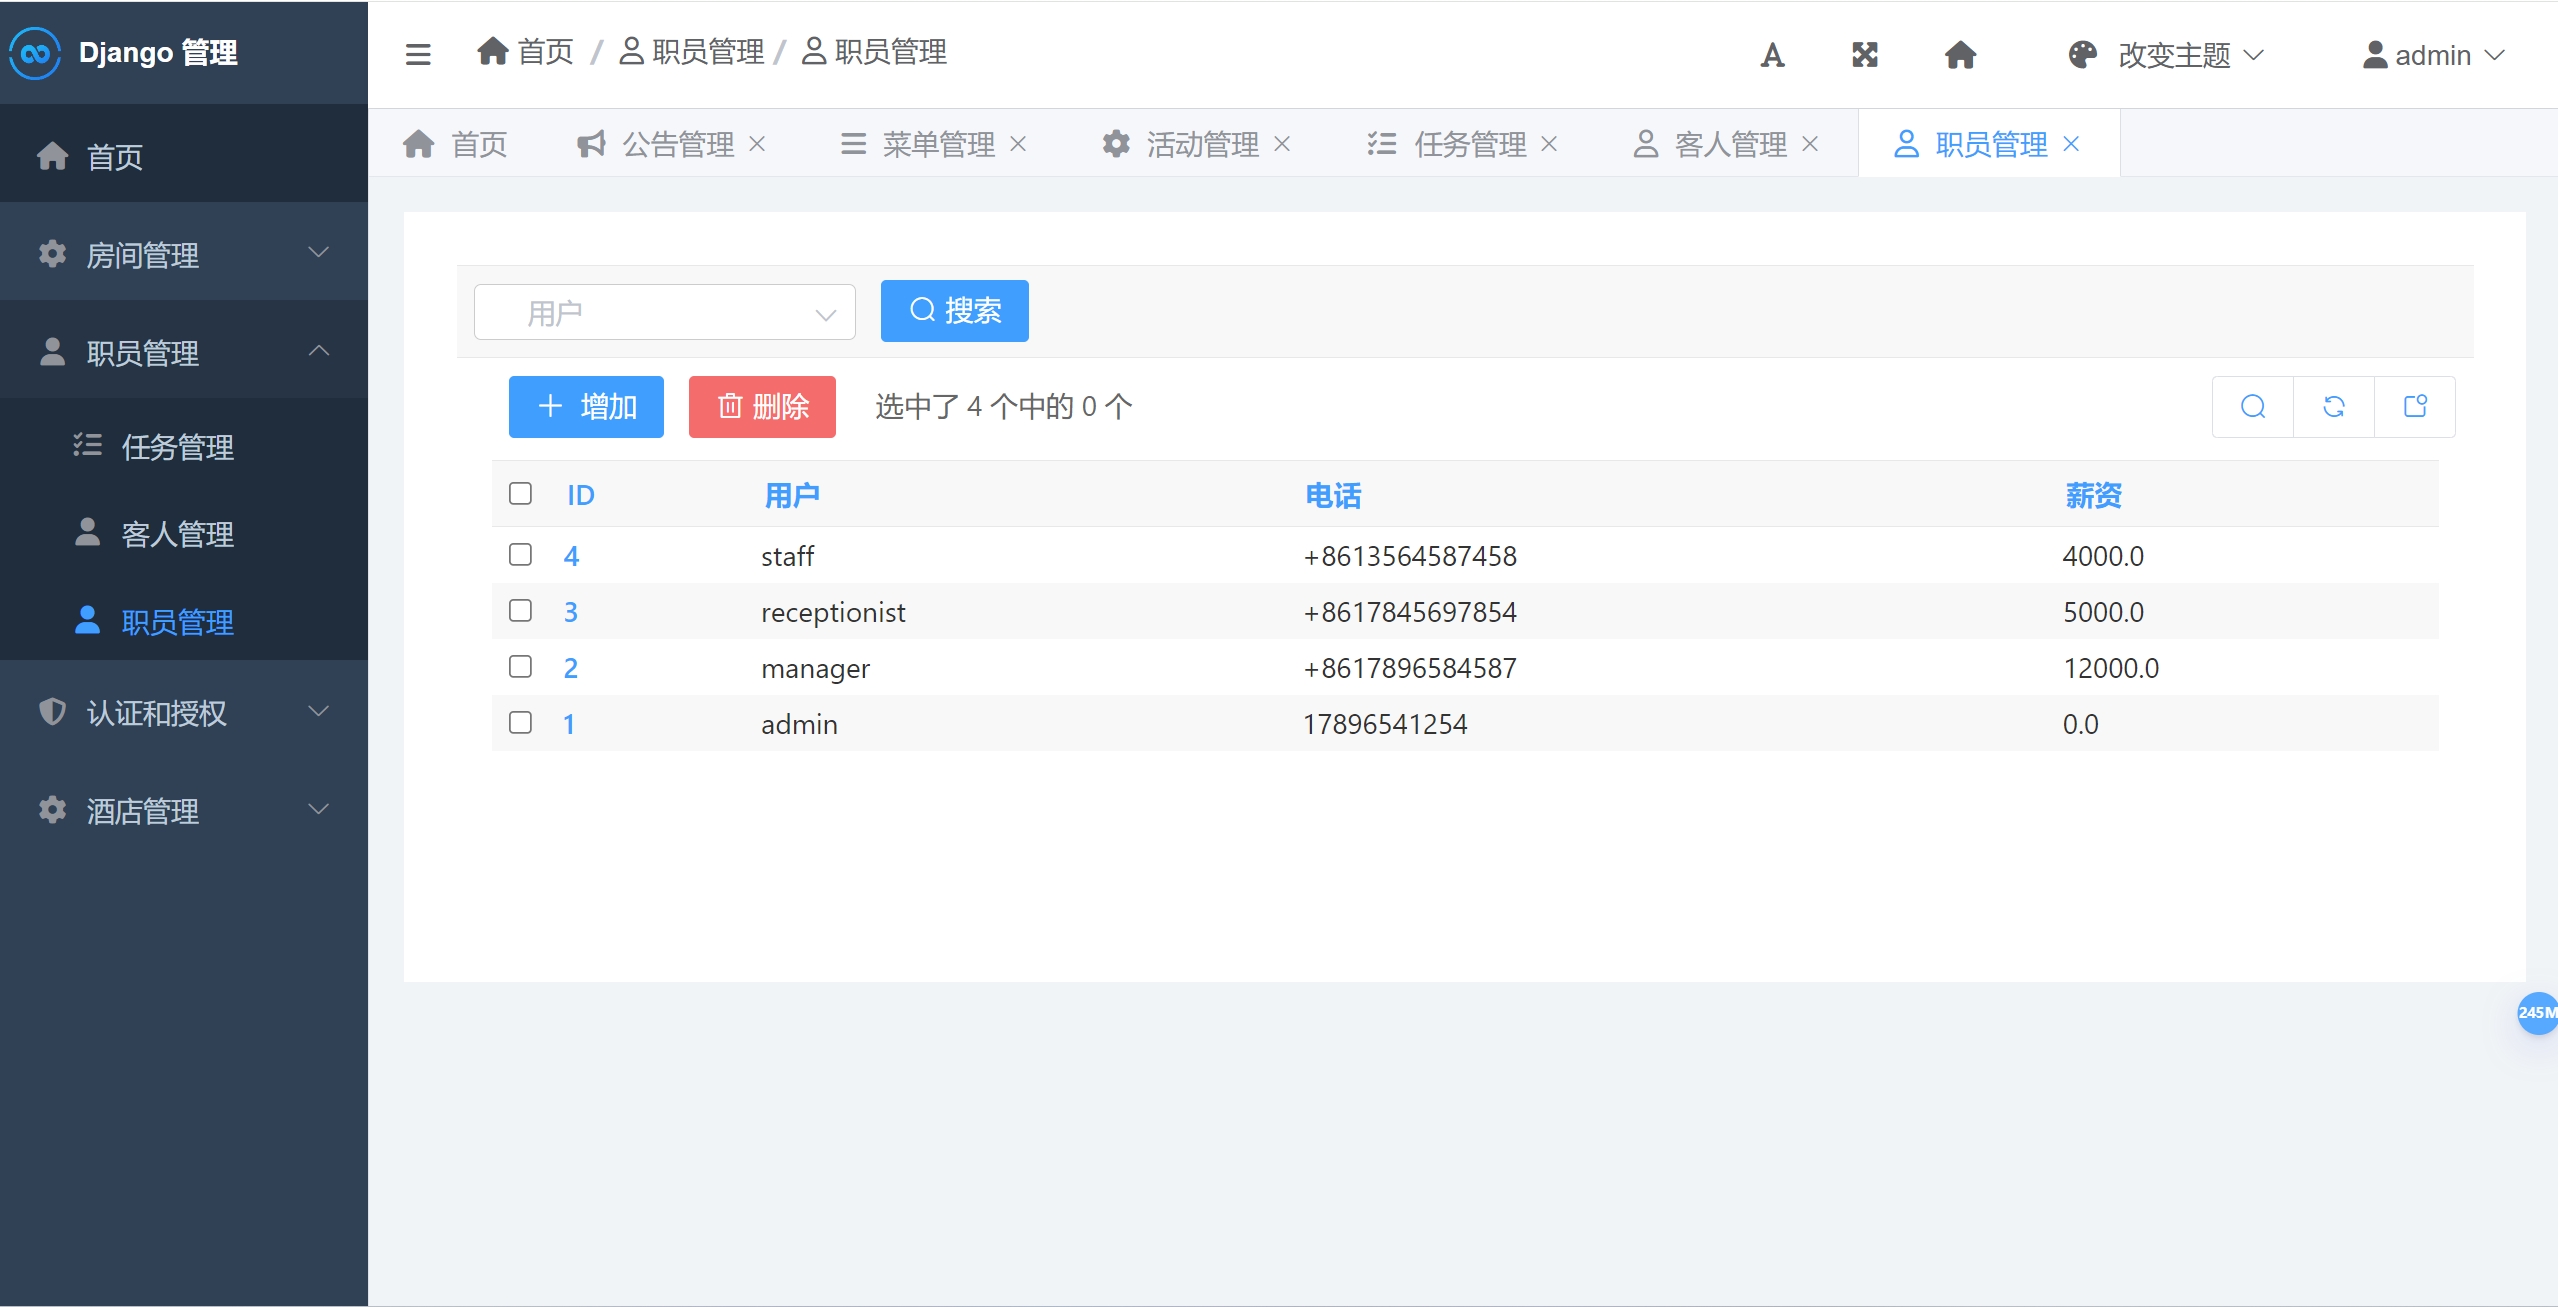
Task: Toggle the select-all header checkbox
Action: click(x=520, y=494)
